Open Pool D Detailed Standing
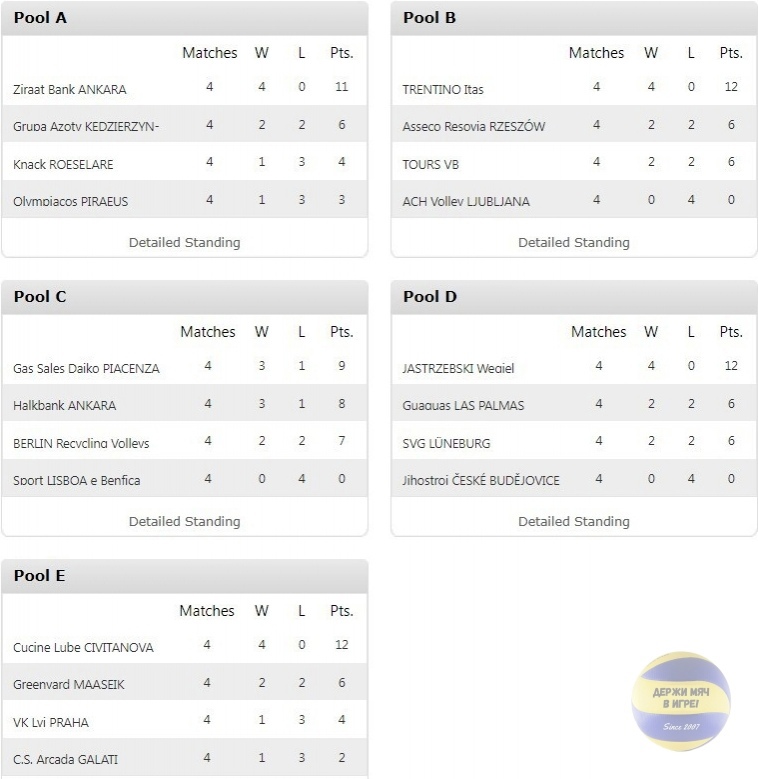 574,522
